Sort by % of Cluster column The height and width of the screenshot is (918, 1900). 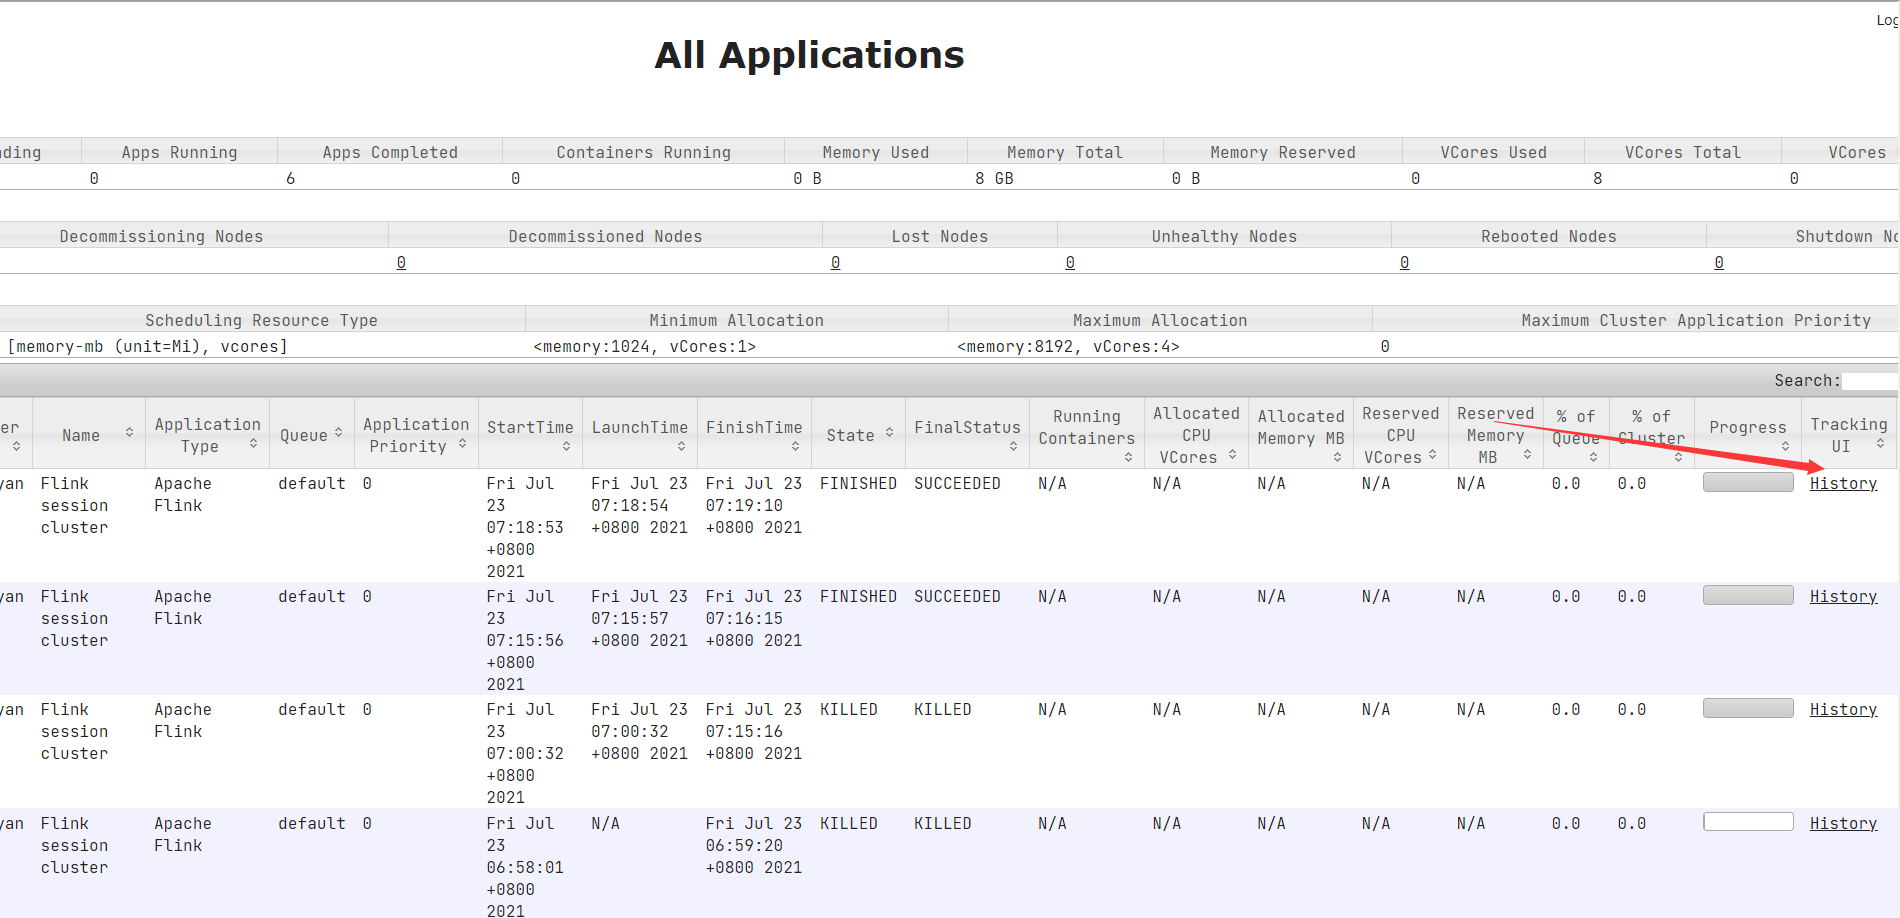tap(1651, 435)
